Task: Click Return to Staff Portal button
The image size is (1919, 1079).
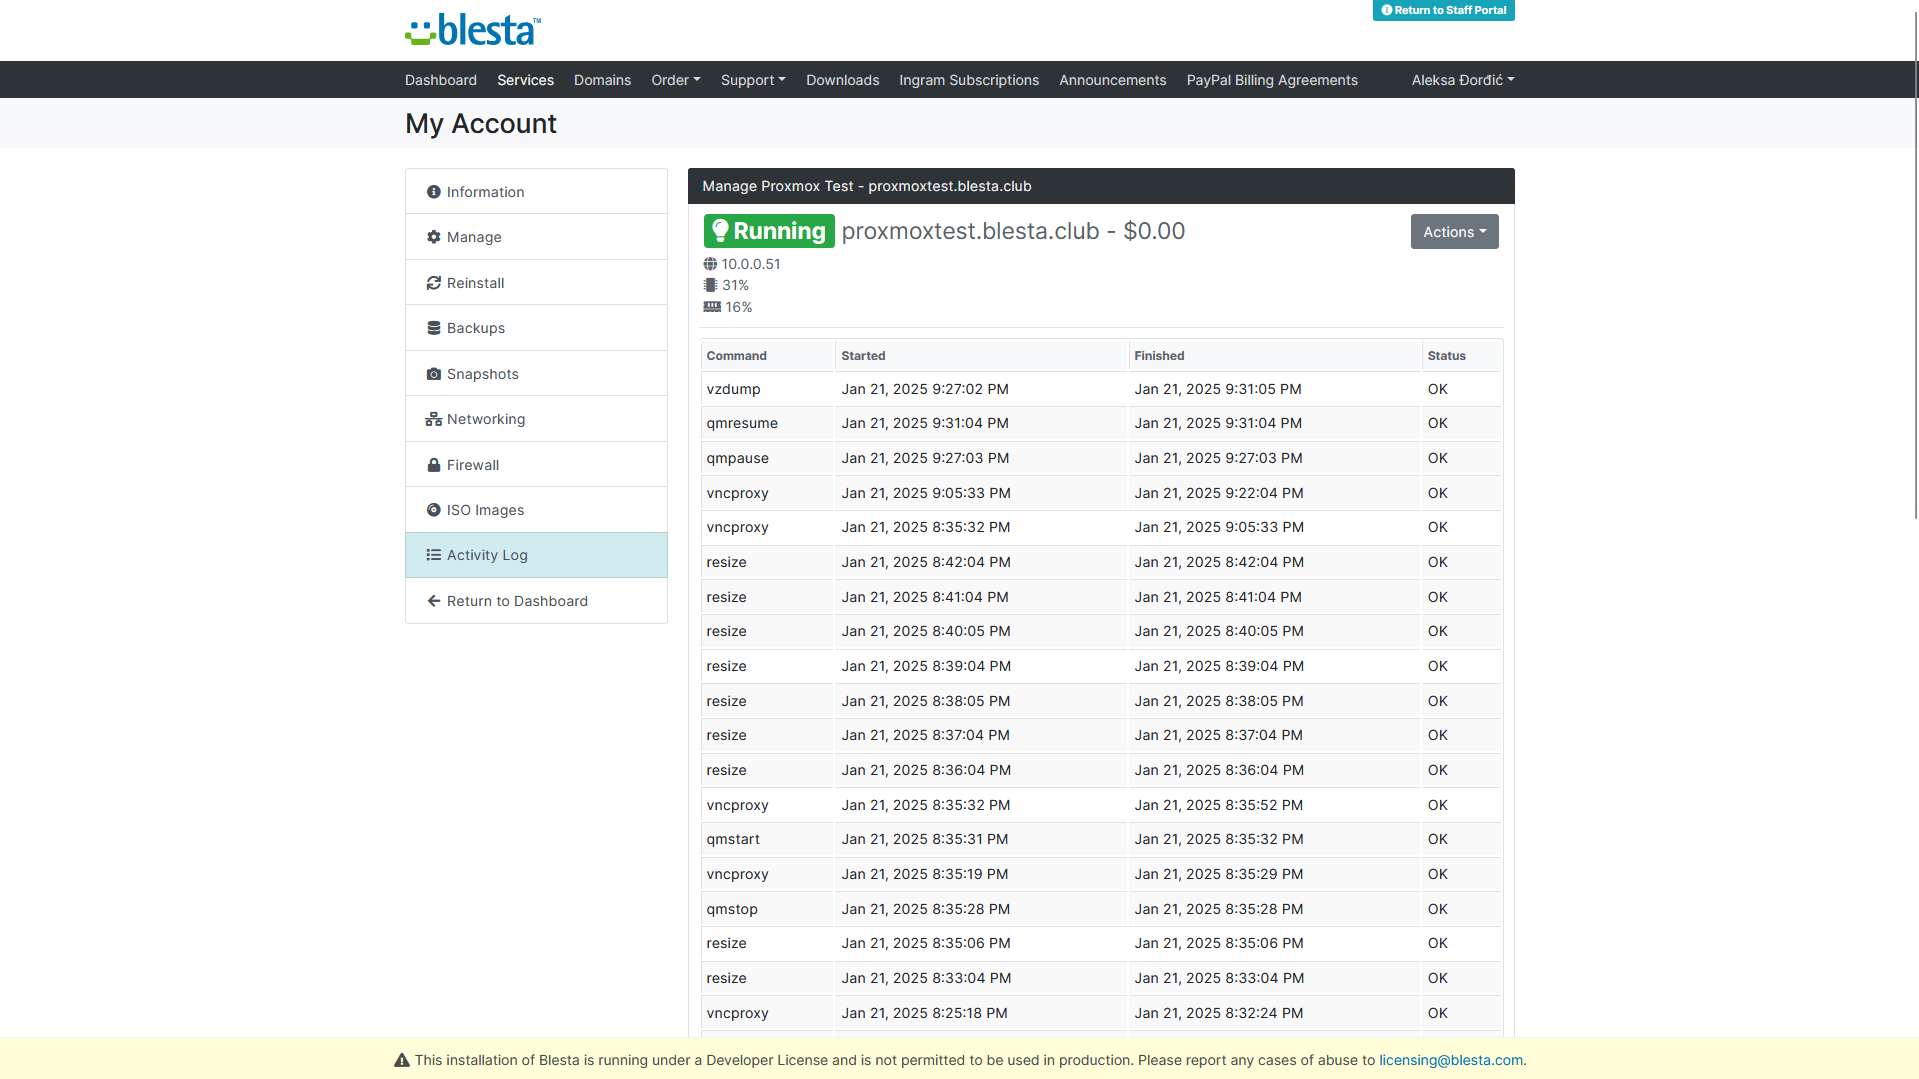Action: pyautogui.click(x=1443, y=10)
